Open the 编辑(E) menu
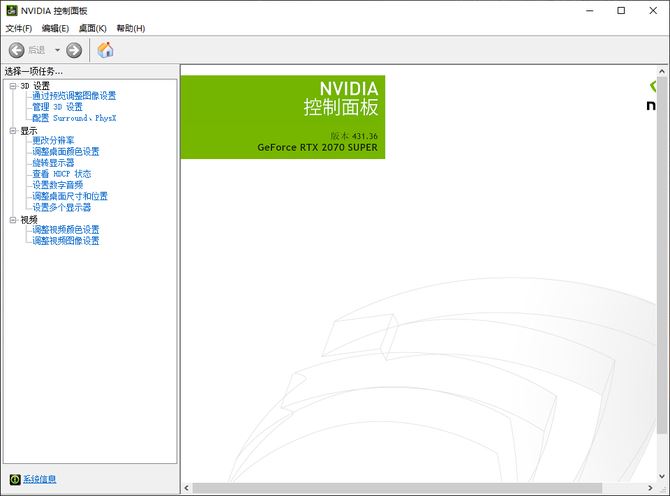Viewport: 670px width, 496px height. [x=56, y=28]
